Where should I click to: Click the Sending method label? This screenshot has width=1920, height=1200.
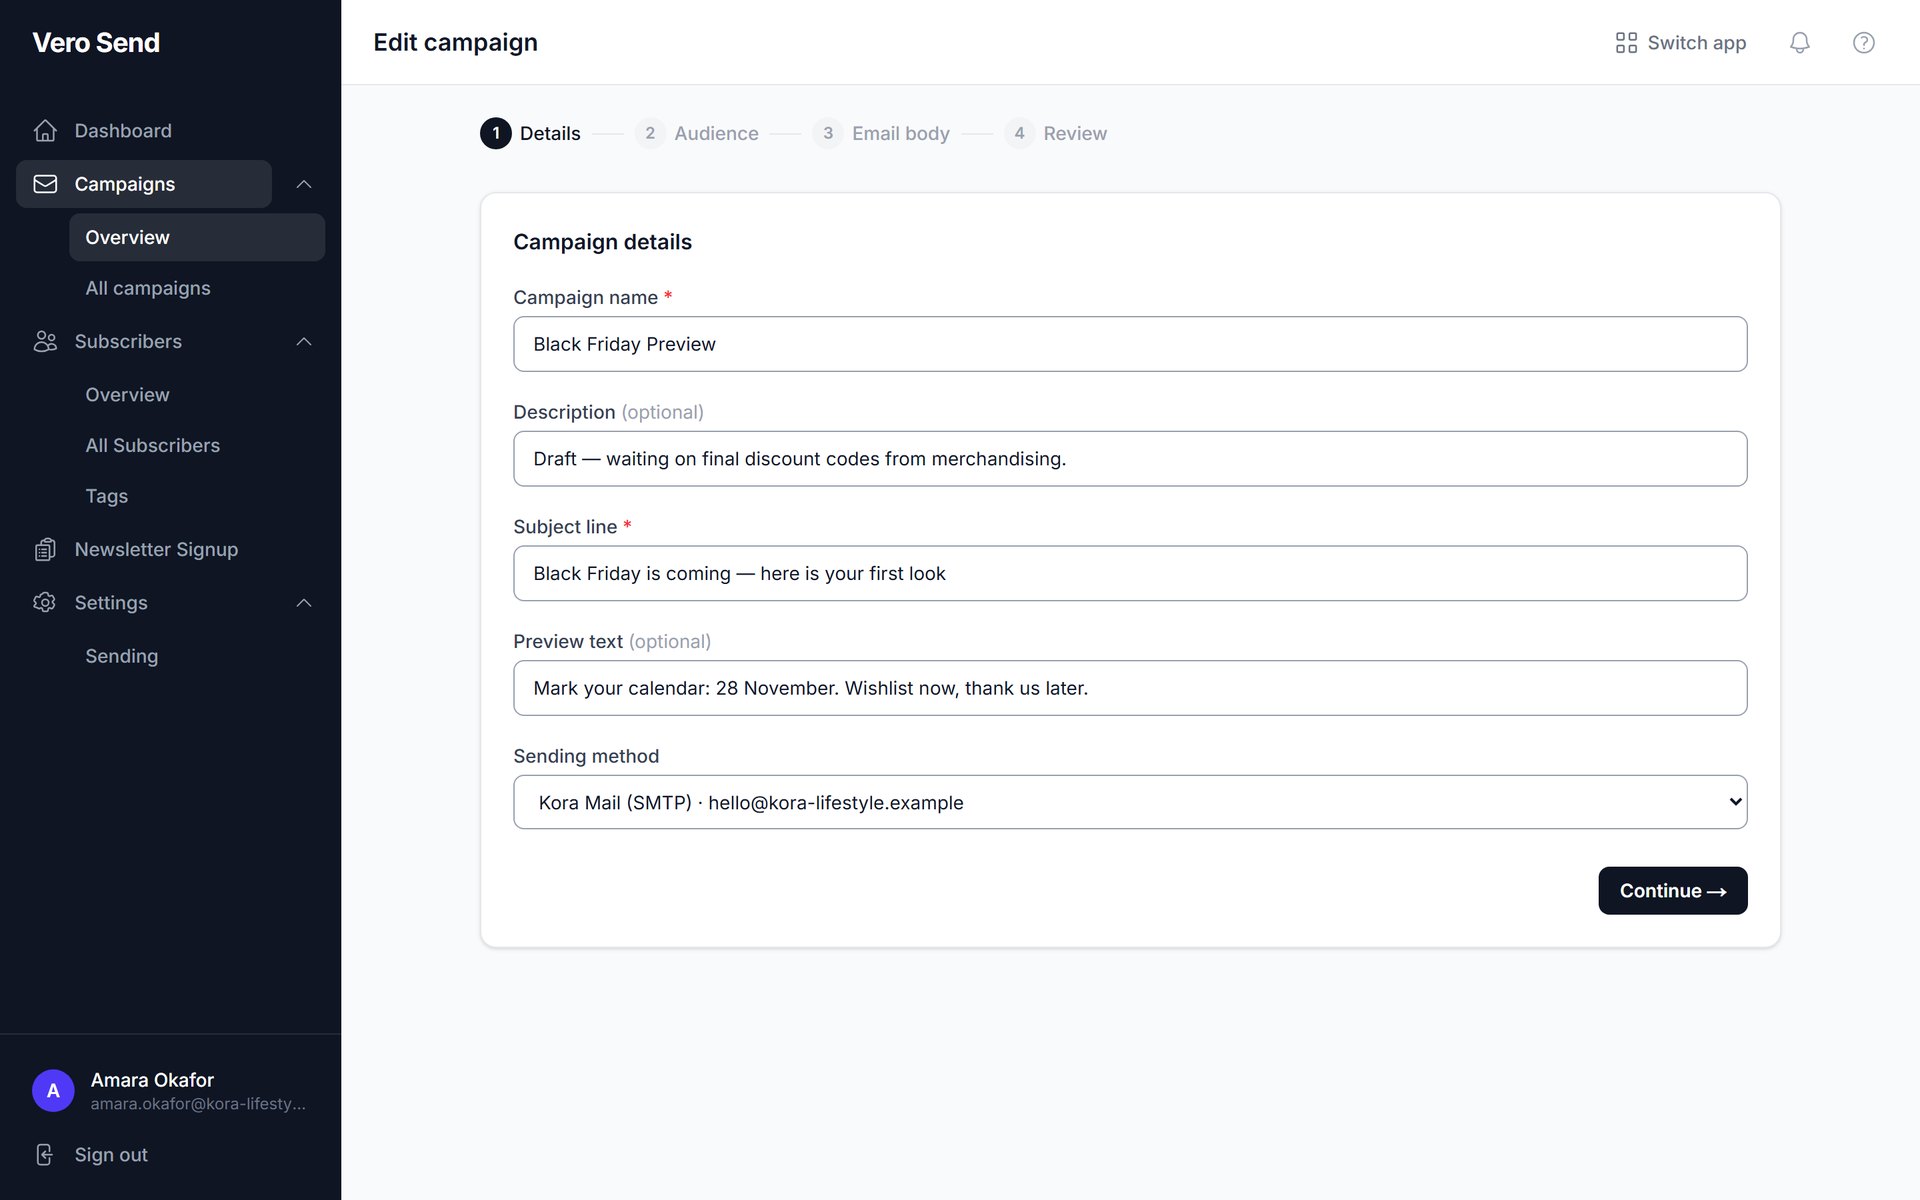586,756
